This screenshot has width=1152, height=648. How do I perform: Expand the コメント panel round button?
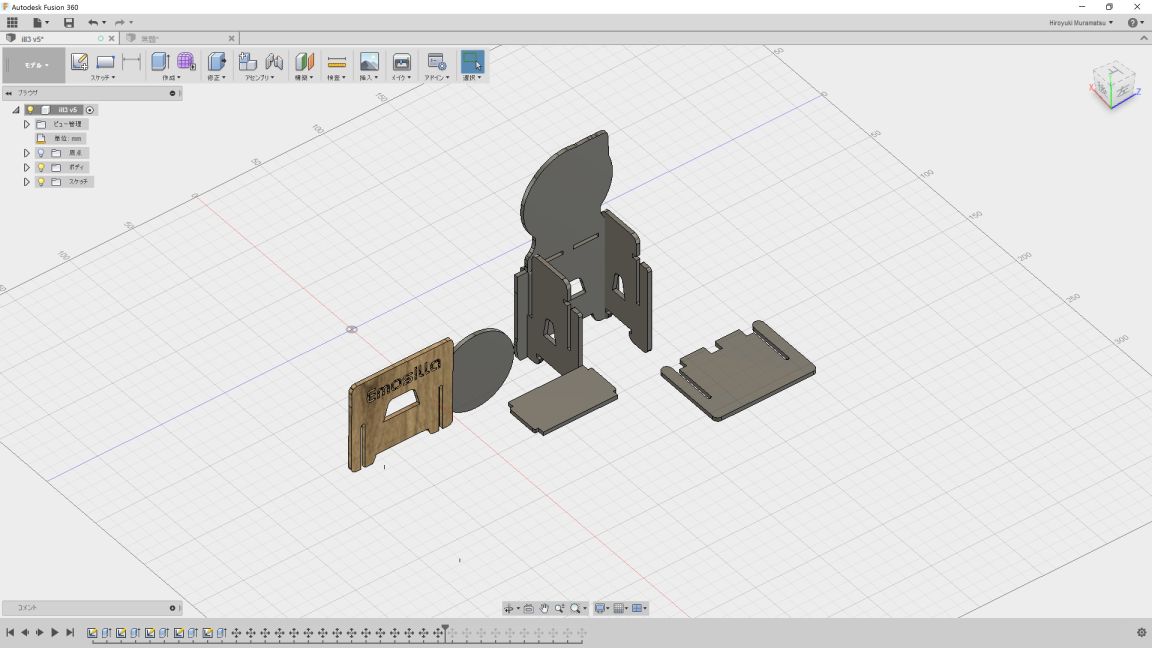173,608
